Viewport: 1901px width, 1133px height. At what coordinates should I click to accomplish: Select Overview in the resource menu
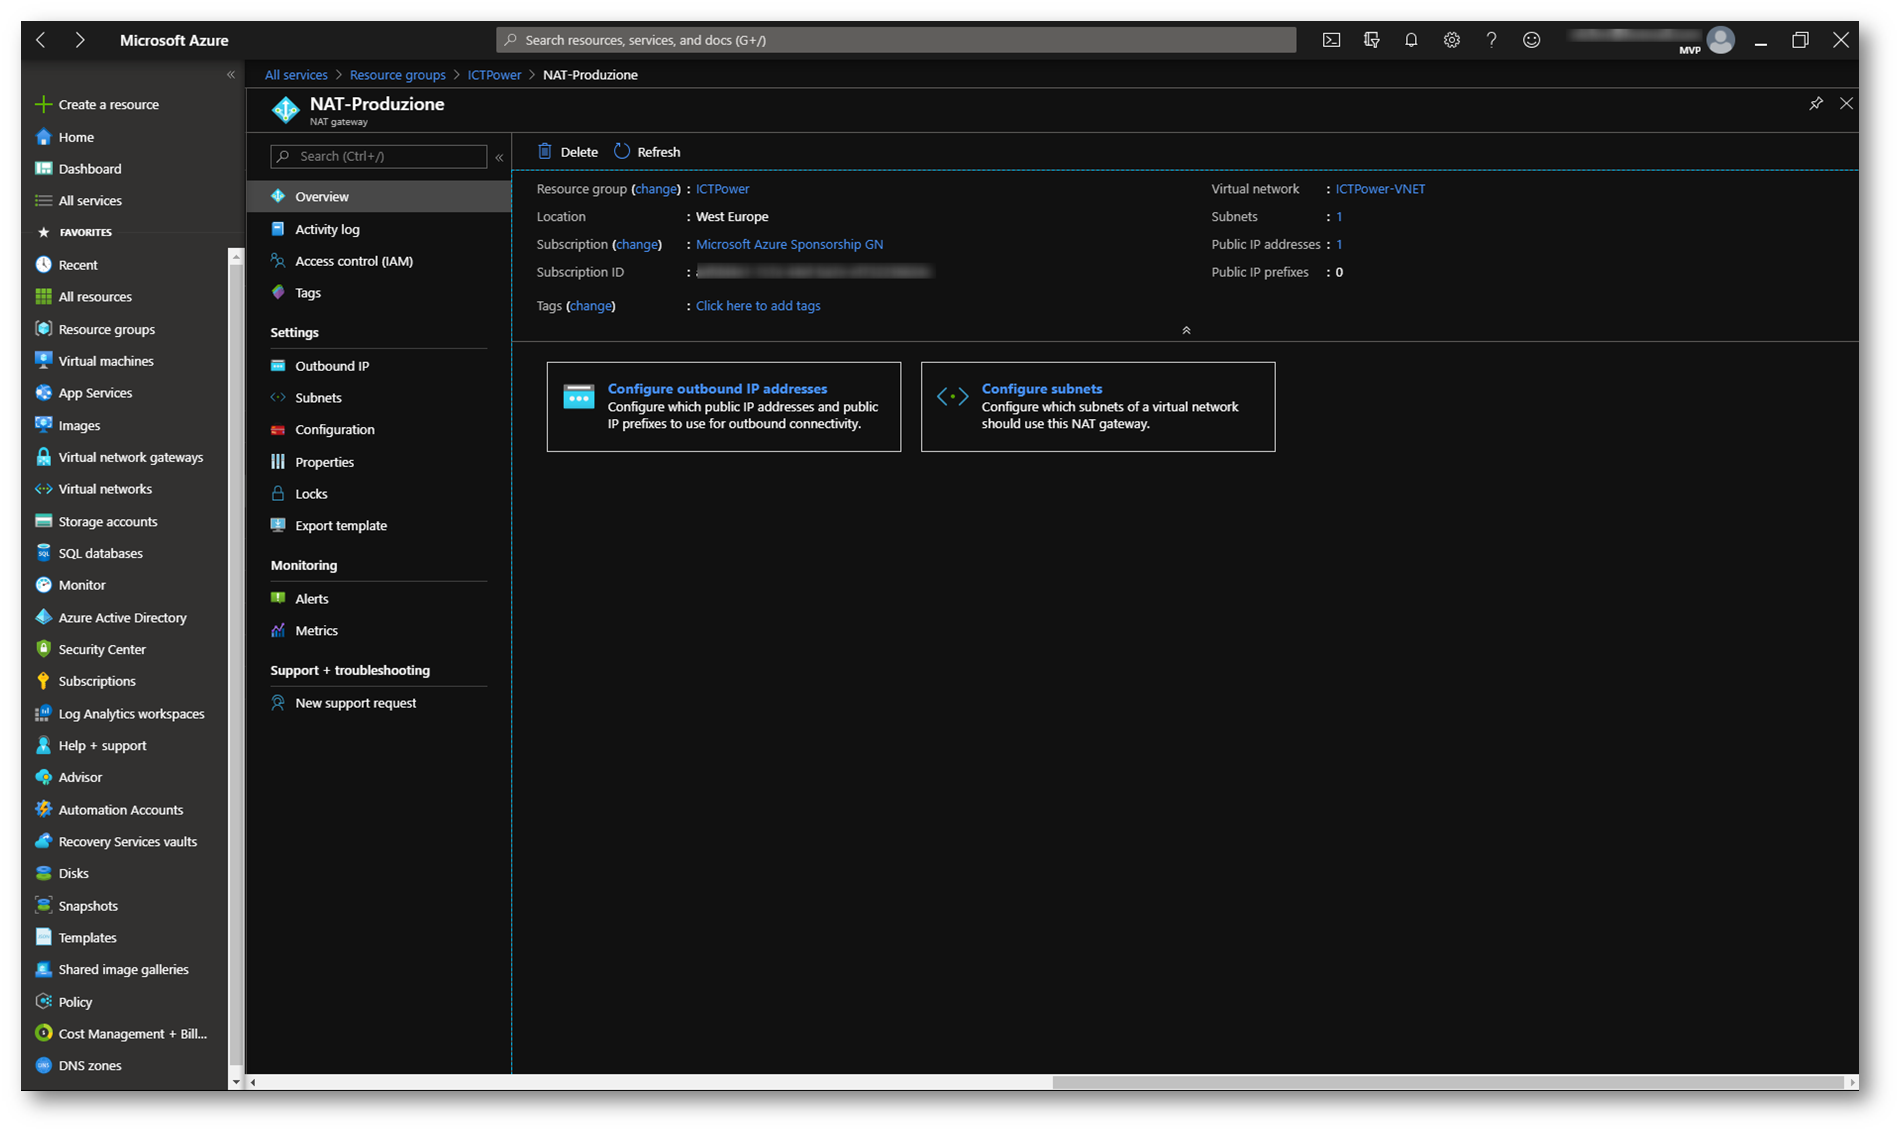(x=379, y=196)
